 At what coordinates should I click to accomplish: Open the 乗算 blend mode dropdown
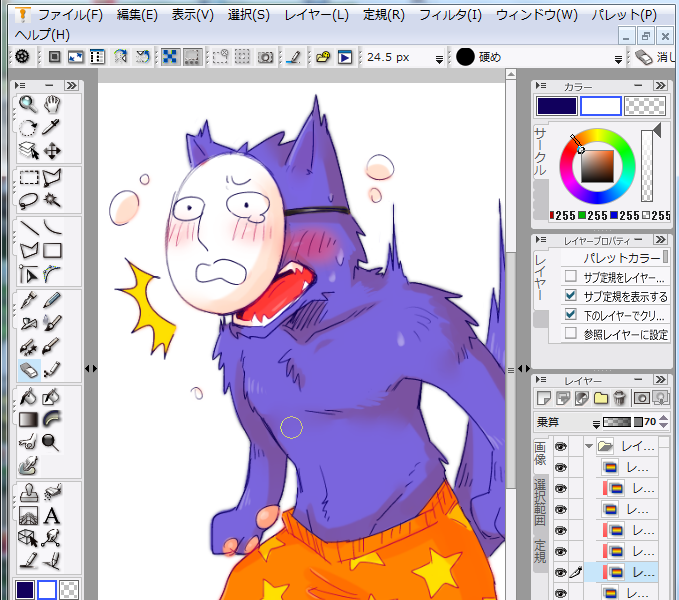(561, 422)
